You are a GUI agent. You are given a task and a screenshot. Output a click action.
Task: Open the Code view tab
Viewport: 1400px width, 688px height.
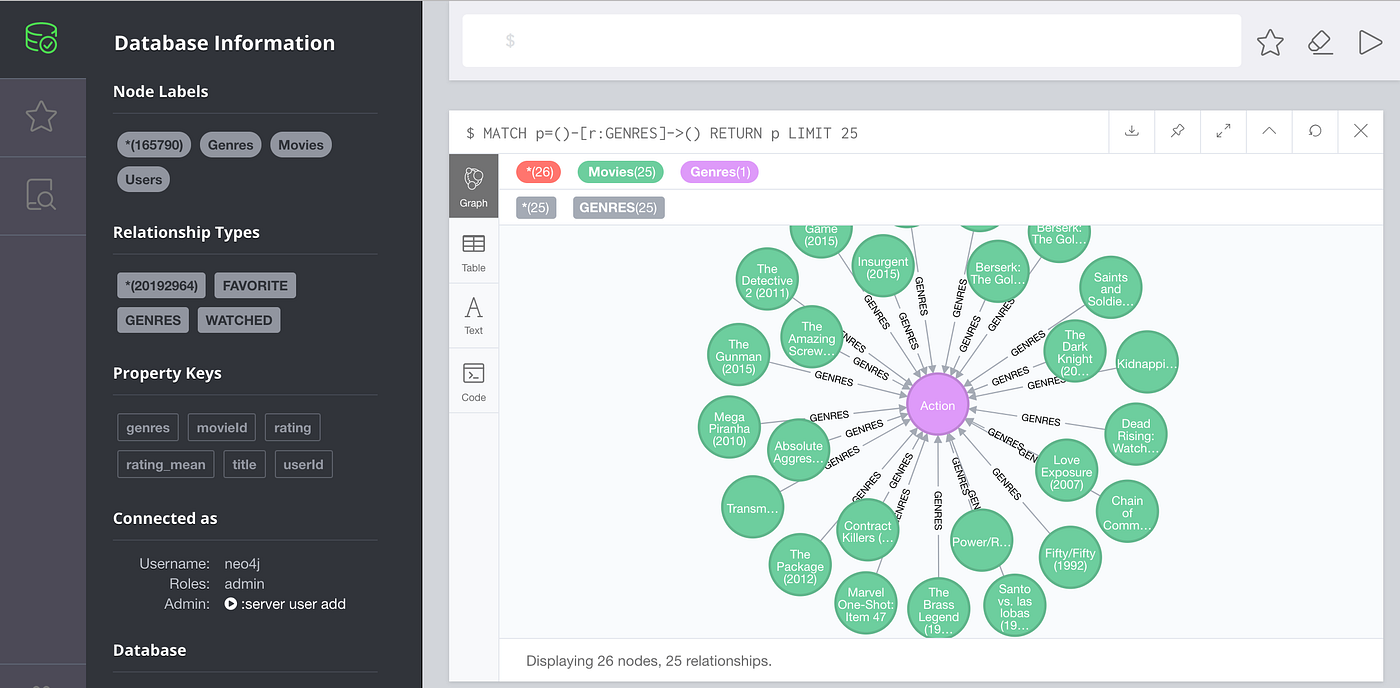pyautogui.click(x=473, y=380)
